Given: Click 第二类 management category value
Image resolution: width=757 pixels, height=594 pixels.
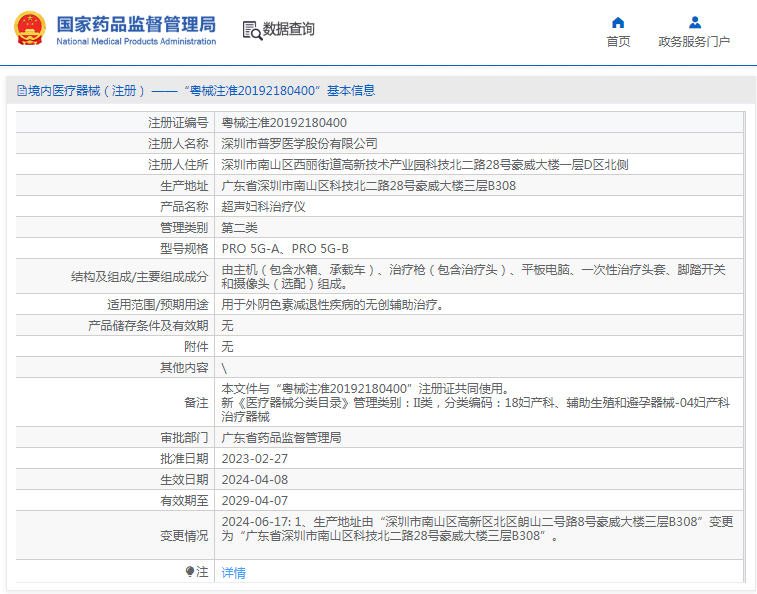Looking at the screenshot, I should click(x=239, y=227).
